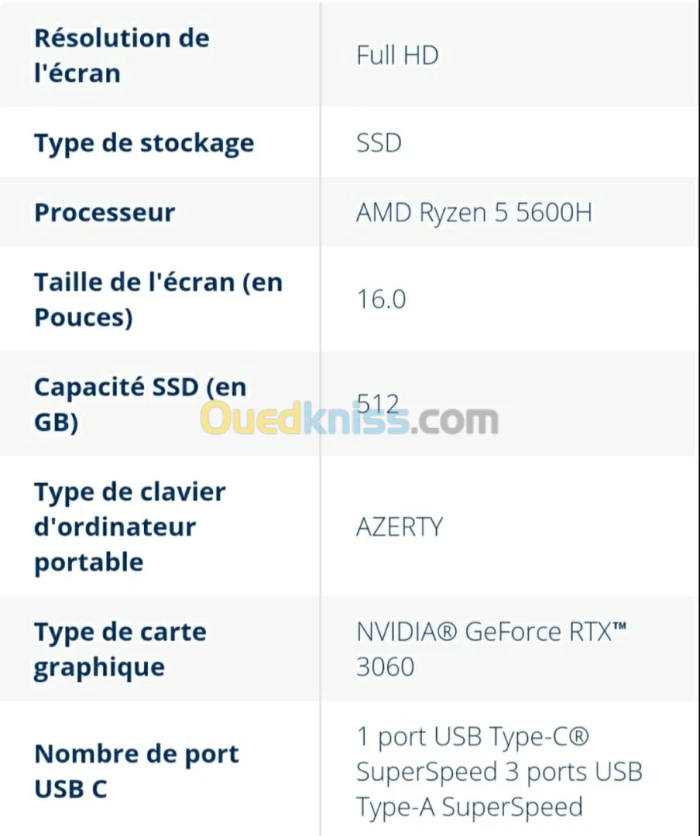Image resolution: width=700 pixels, height=836 pixels.
Task: Select the "Capacité SSD (en GB)" label
Action: click(x=140, y=404)
